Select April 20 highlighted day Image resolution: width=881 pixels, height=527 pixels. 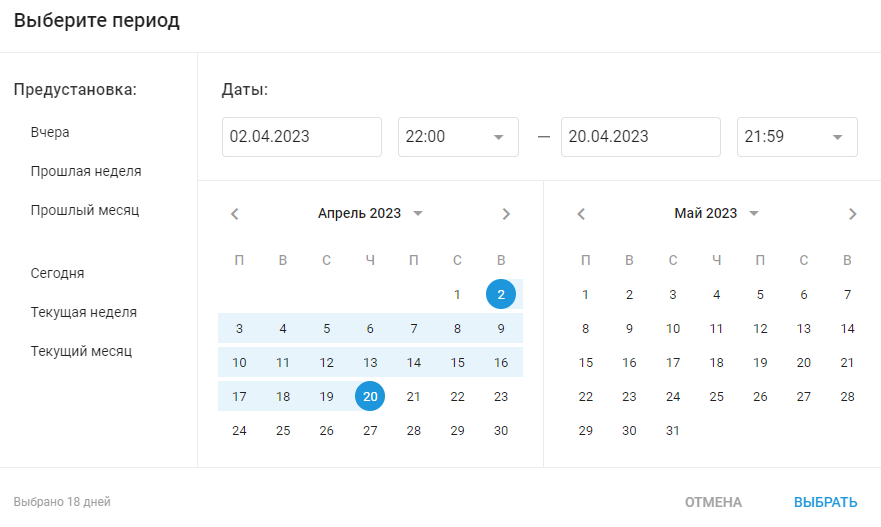pos(370,396)
